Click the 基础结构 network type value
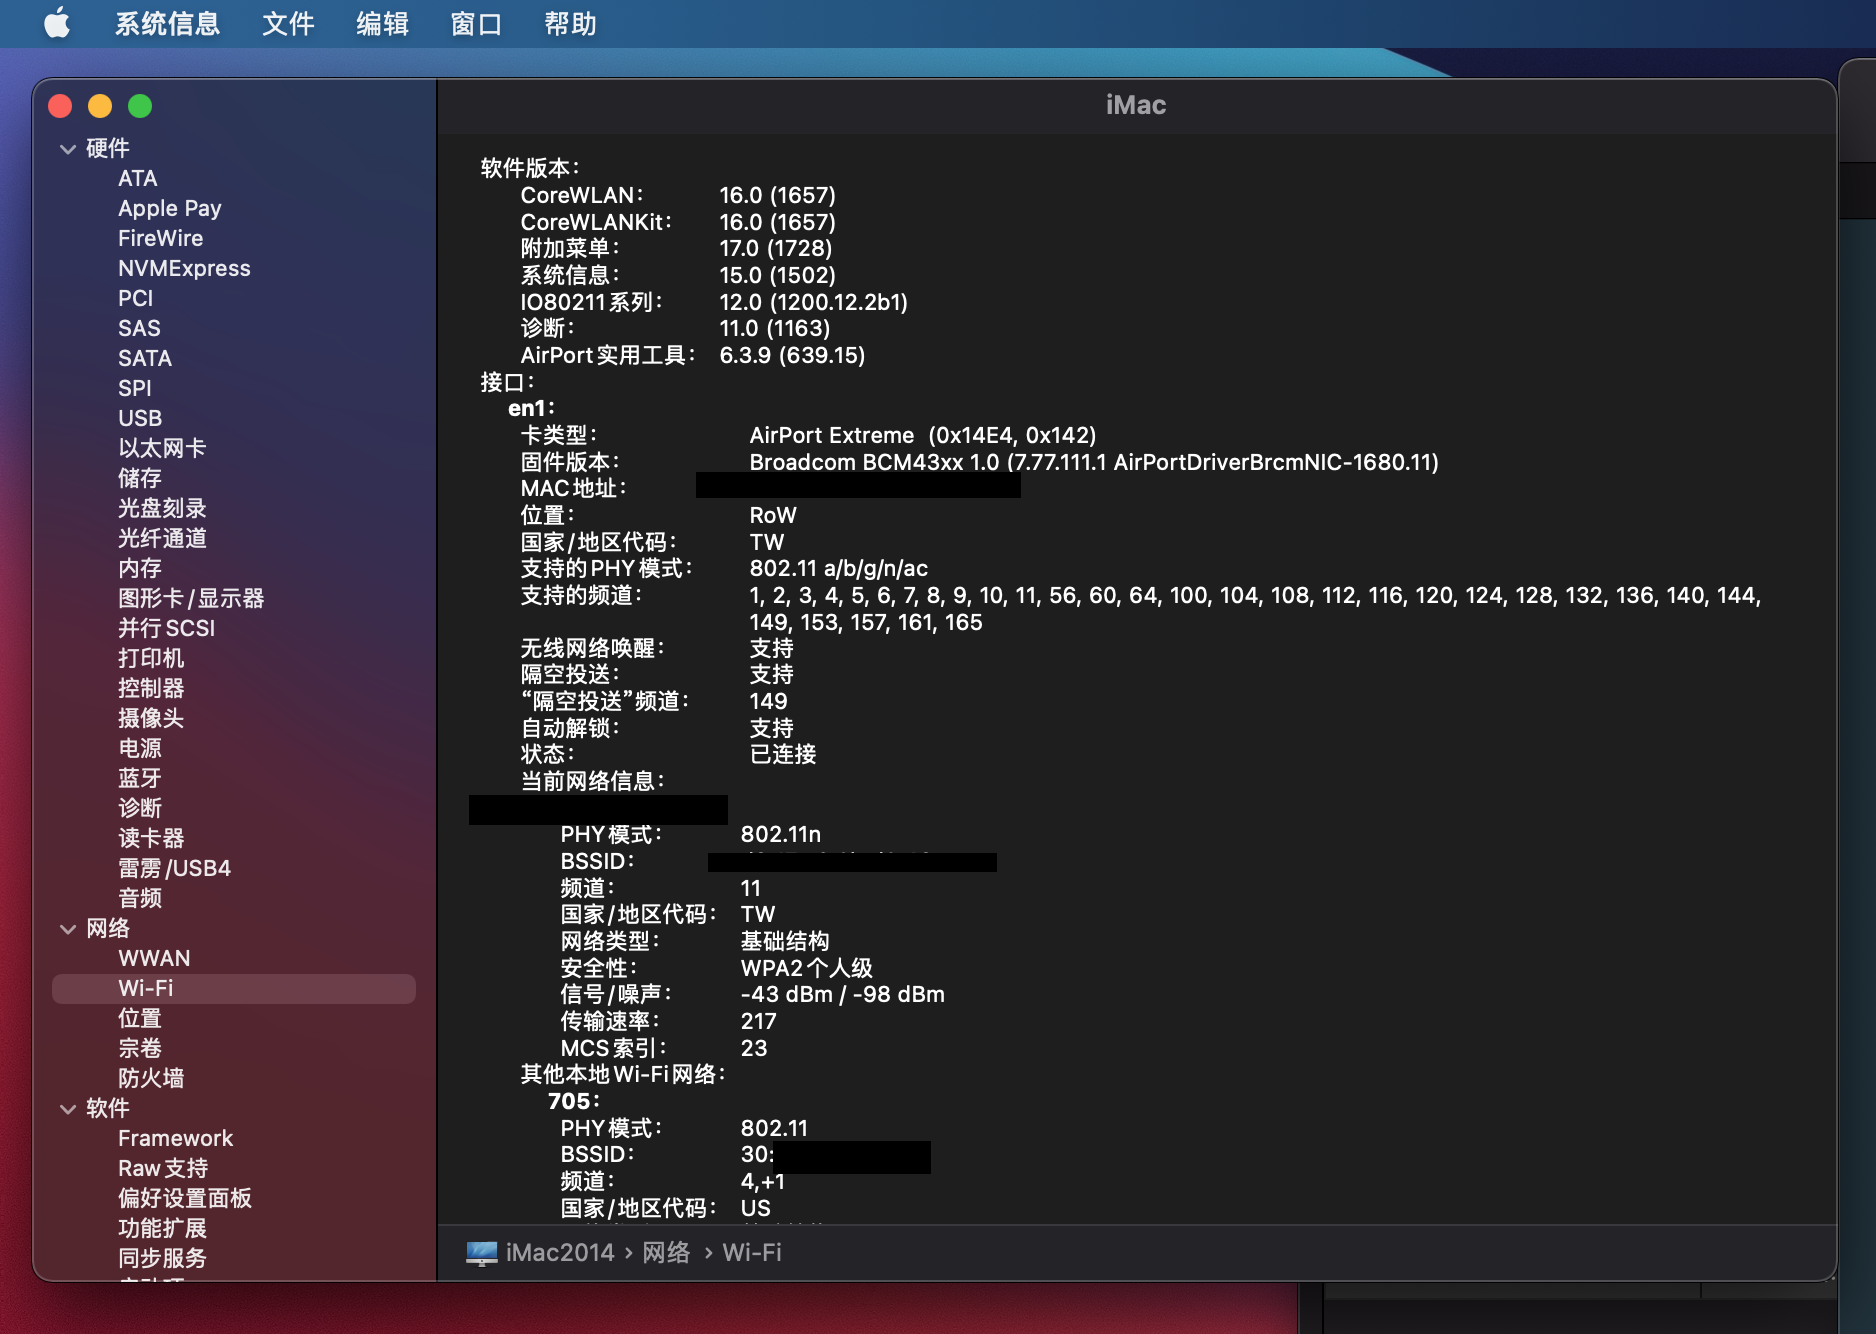Screen dimensions: 1876x1334 [785, 942]
